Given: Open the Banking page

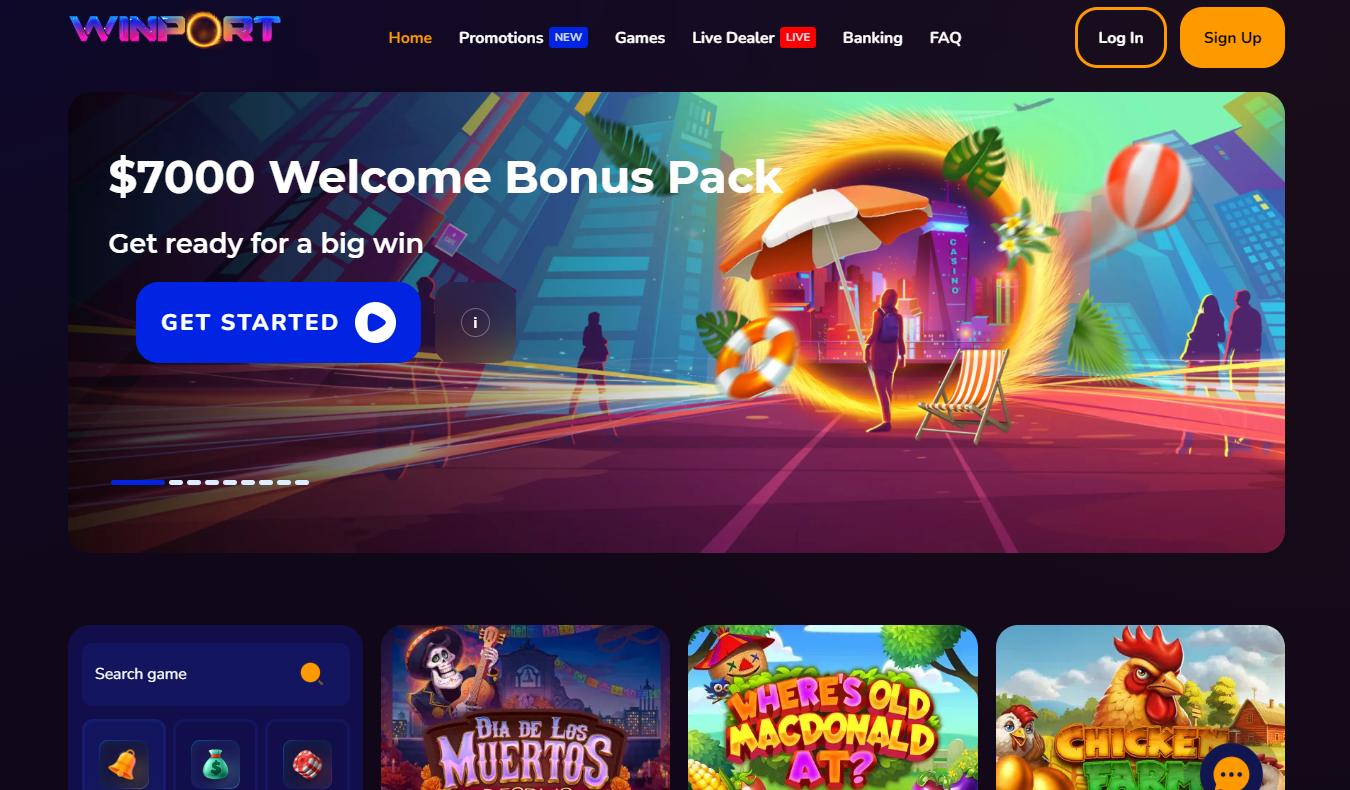Looking at the screenshot, I should (872, 38).
